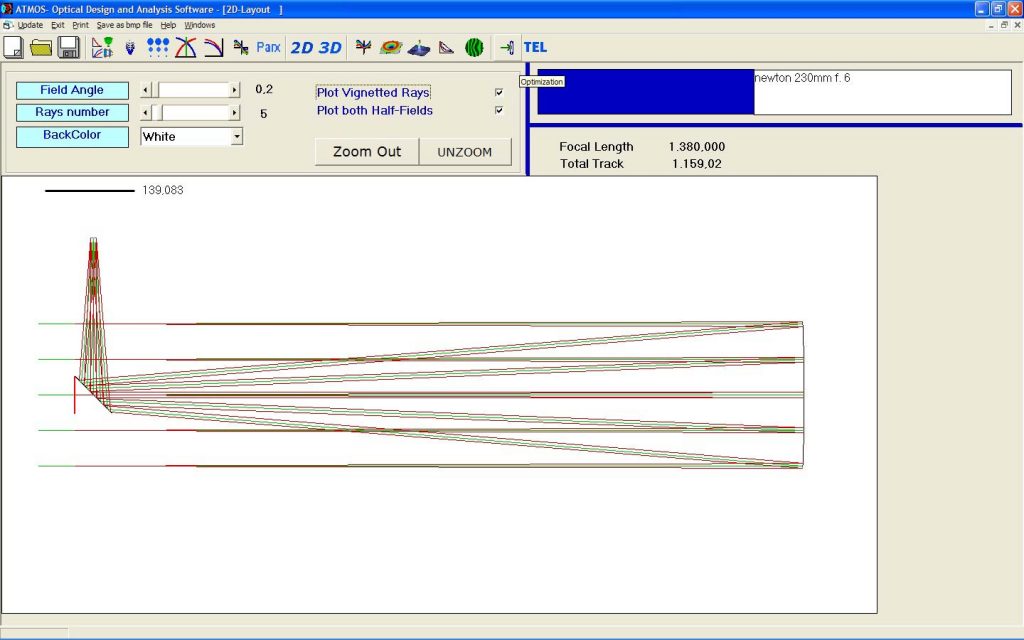The image size is (1024, 640).
Task: Click Save as bmp file menu
Action: coord(125,25)
